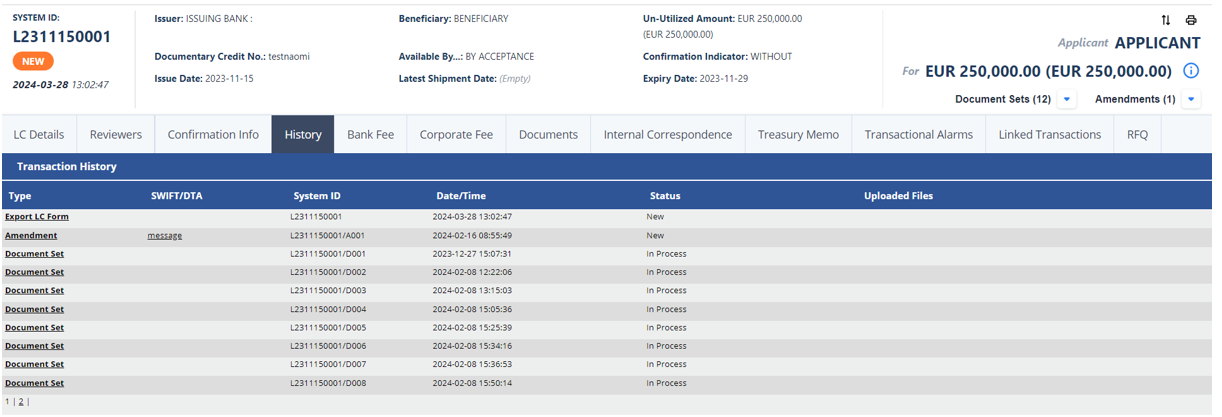The image size is (1222, 417).
Task: Expand the Document Sets dropdown arrow
Action: [1067, 99]
